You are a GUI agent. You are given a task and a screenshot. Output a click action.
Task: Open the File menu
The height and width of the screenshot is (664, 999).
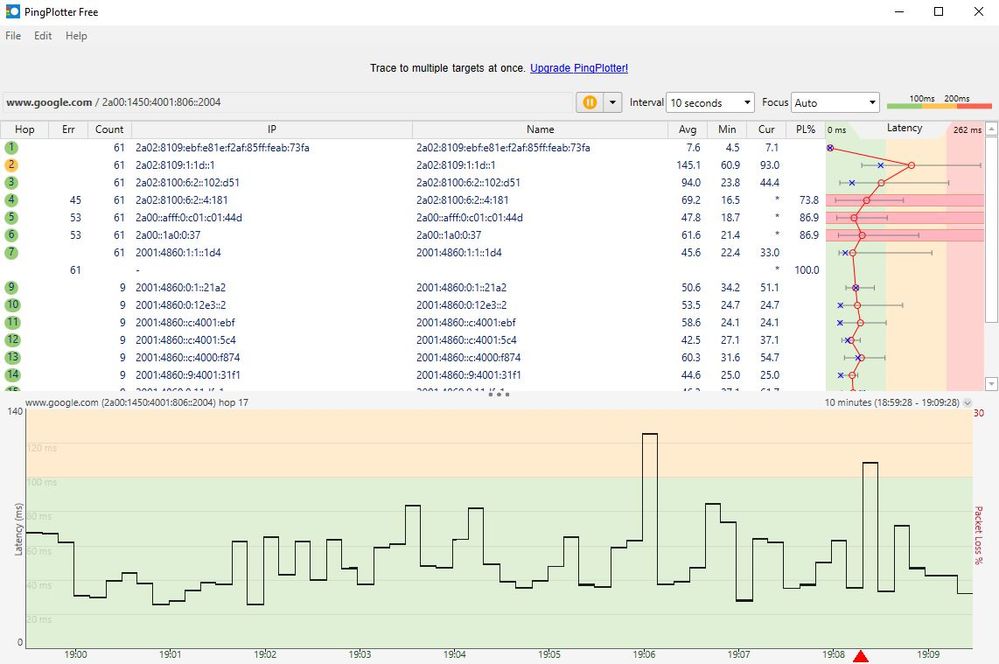point(13,36)
